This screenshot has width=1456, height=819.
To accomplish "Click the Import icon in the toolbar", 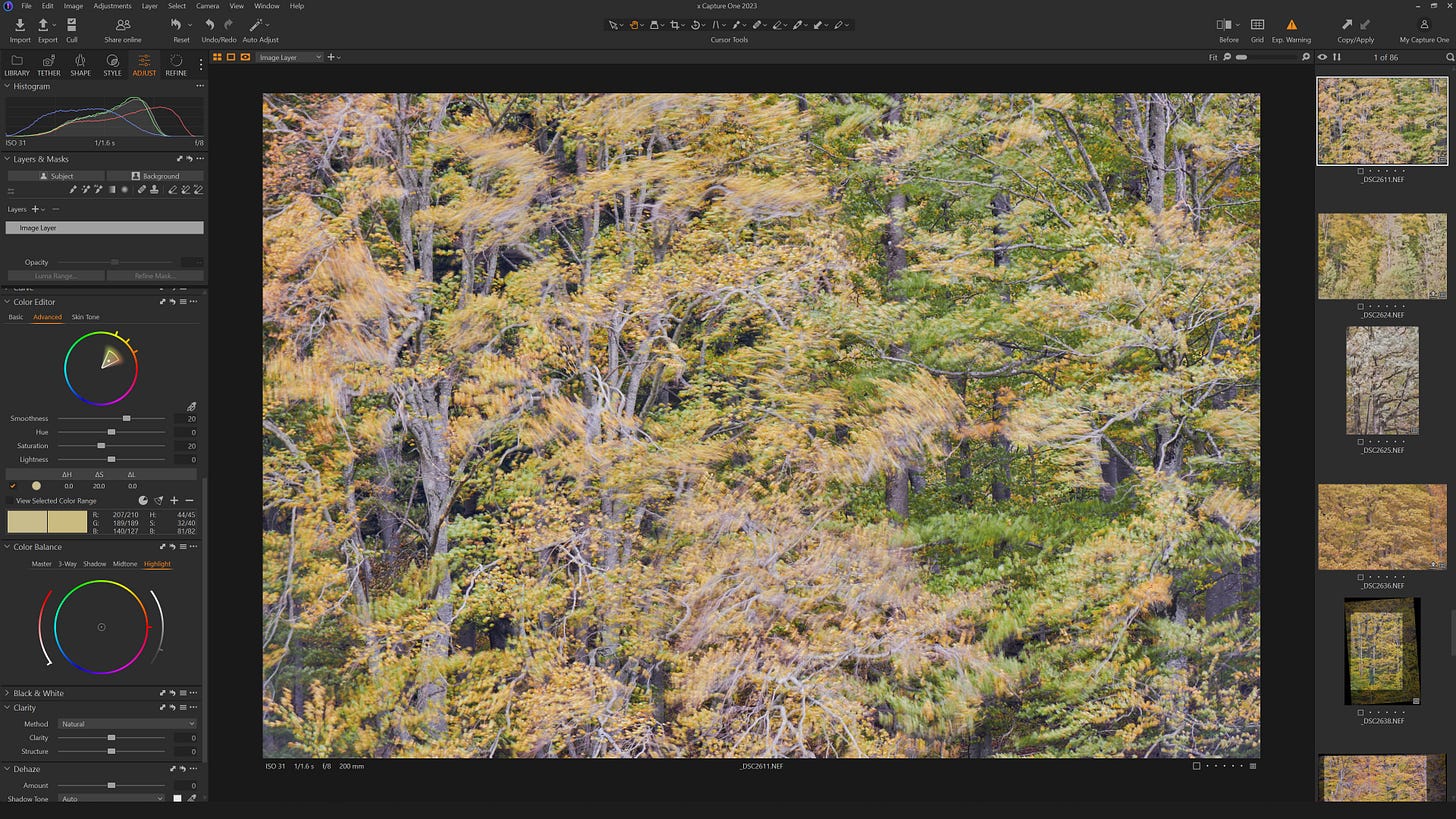I will tap(19, 25).
